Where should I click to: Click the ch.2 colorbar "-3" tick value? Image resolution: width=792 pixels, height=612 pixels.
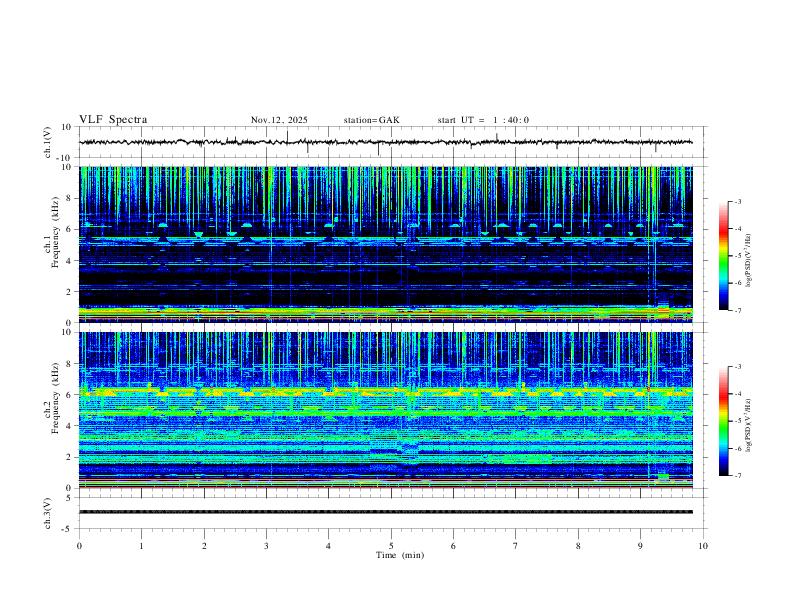(x=737, y=367)
